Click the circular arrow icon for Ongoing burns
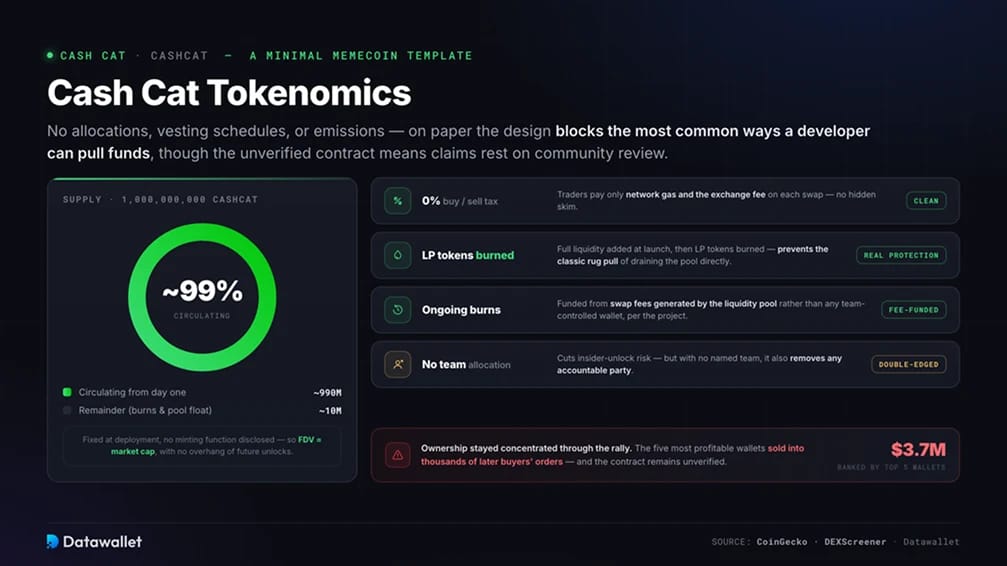The width and height of the screenshot is (1007, 566). tap(398, 310)
